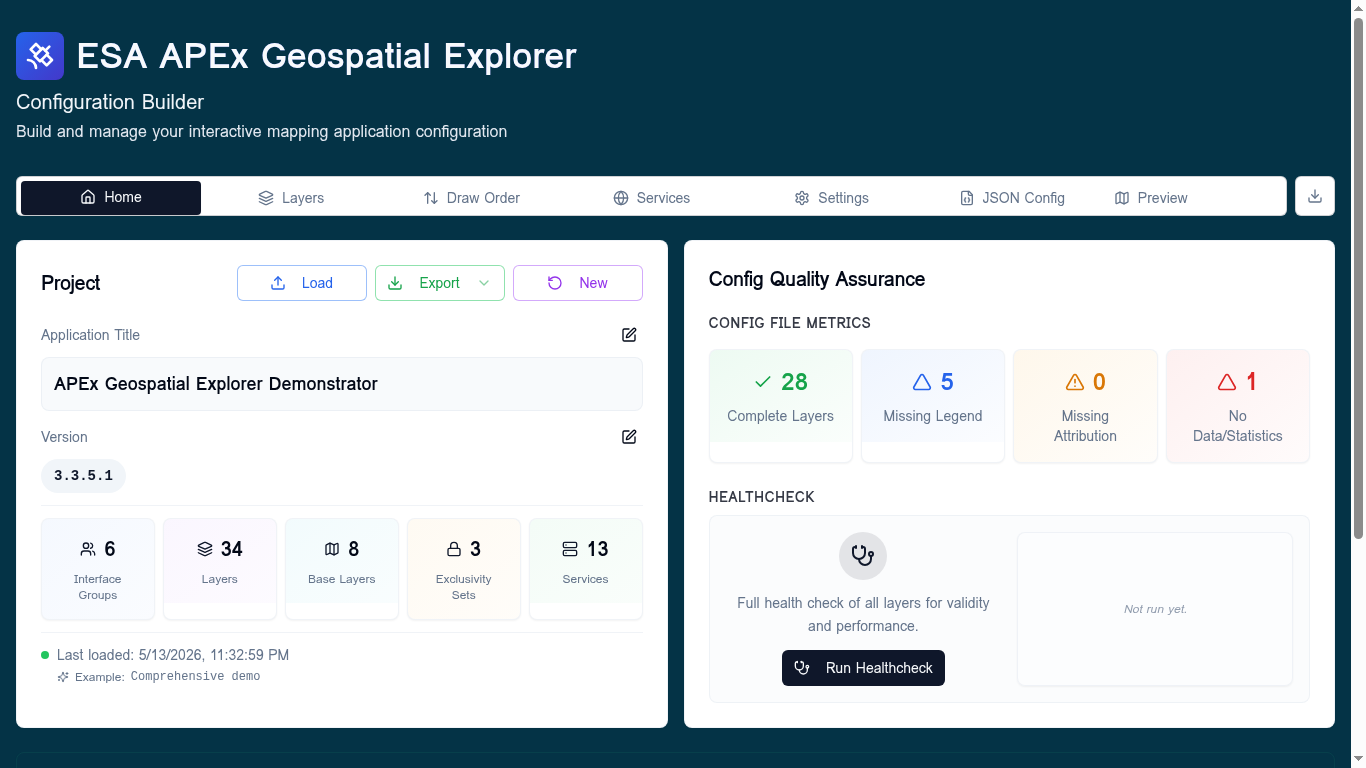The image size is (1366, 768).
Task: Click the 34 Layers count value
Action: pos(232,549)
